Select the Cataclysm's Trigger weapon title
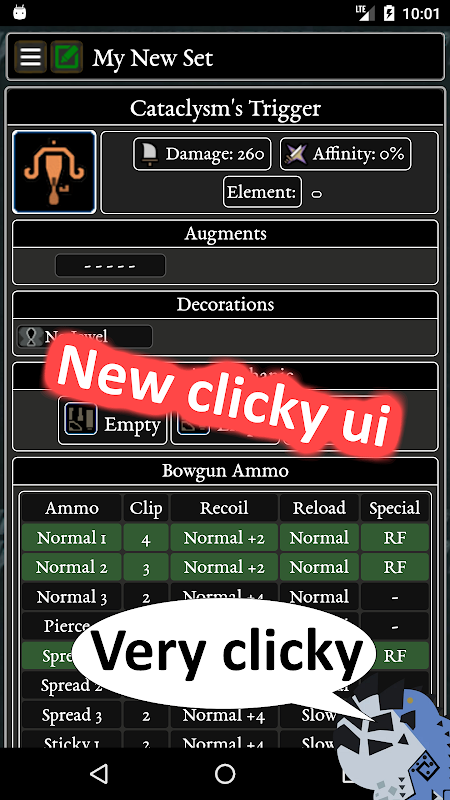 point(225,108)
